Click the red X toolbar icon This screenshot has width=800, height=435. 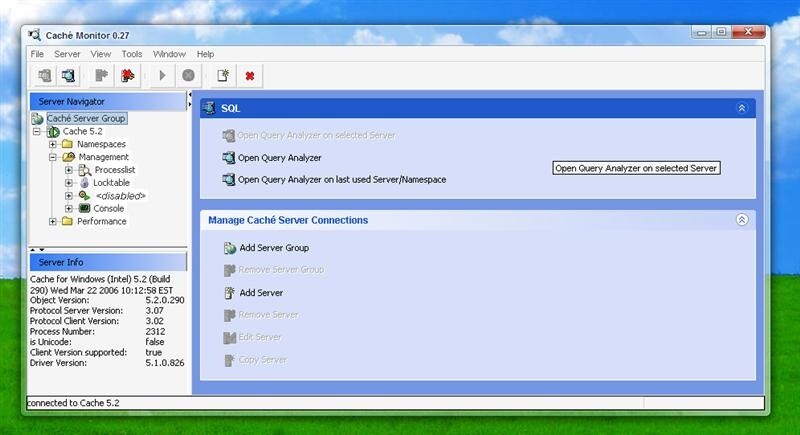[249, 75]
